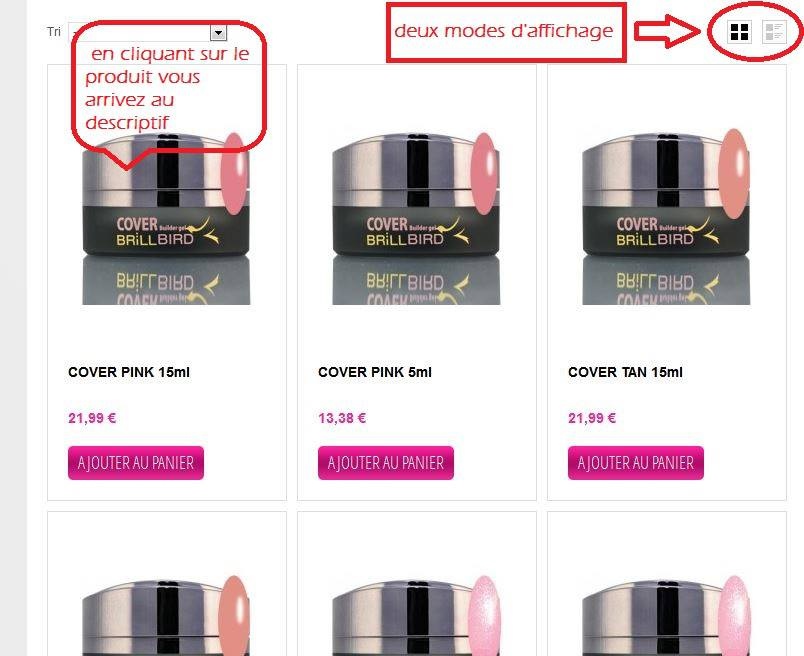The width and height of the screenshot is (804, 656).
Task: Select the tan color swatch on COVER TAN 15ml
Action: 734,173
